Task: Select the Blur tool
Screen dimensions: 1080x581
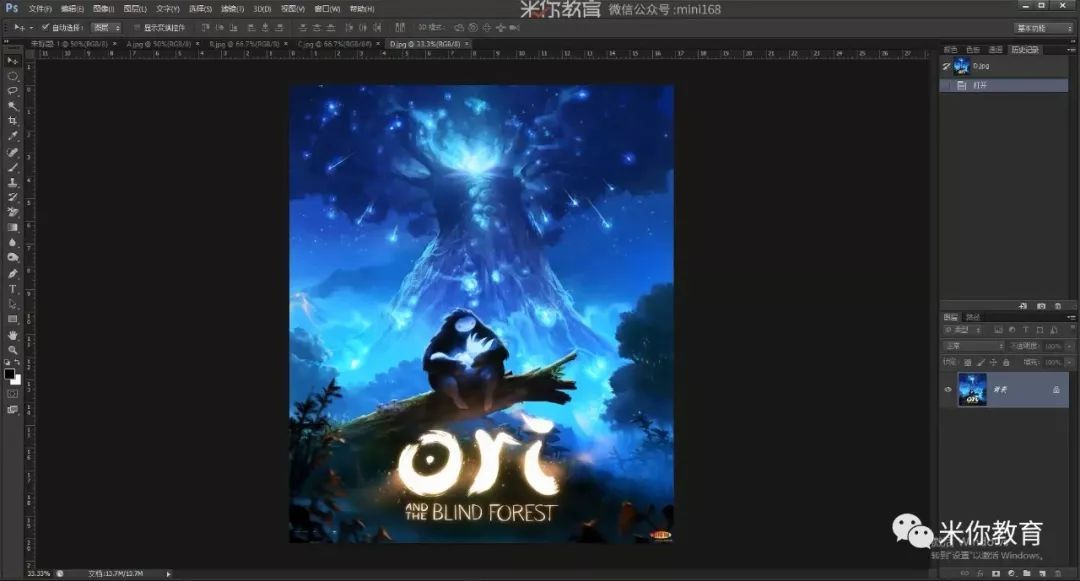Action: pos(12,242)
